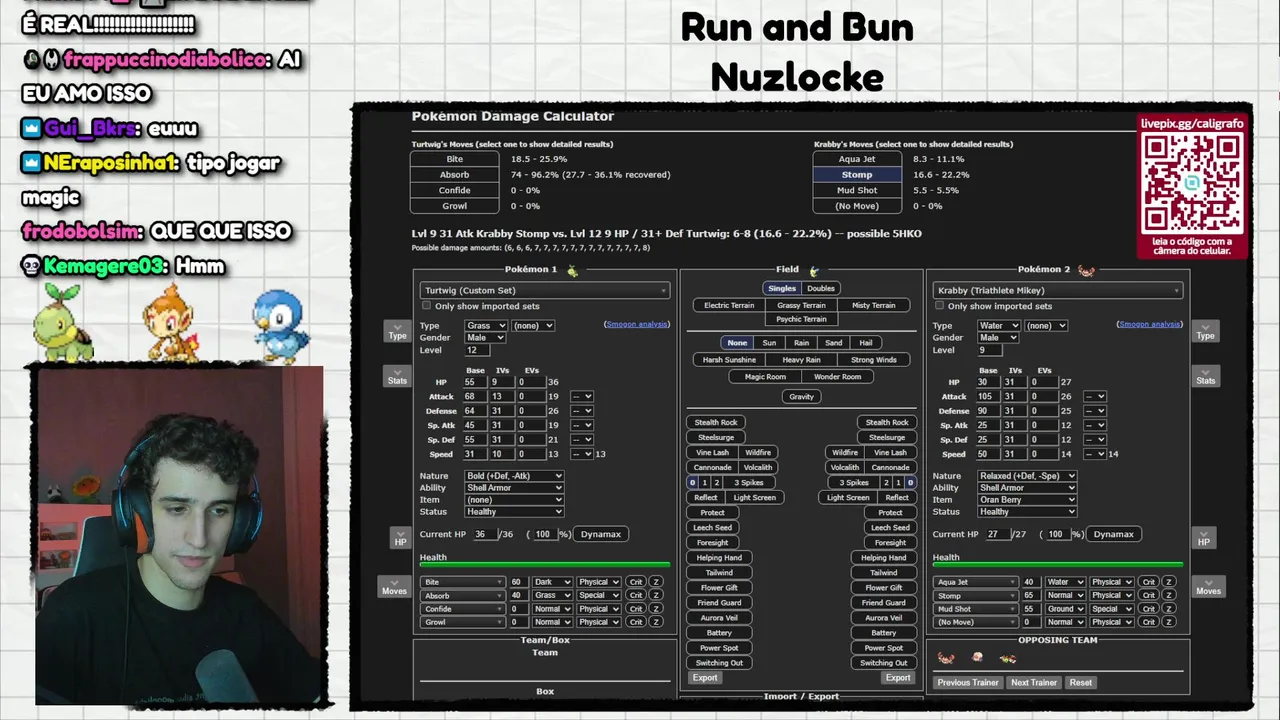Screen dimensions: 1280x720
Task: Click the Chimchar starter image on stream overlay
Action: pyautogui.click(x=171, y=322)
